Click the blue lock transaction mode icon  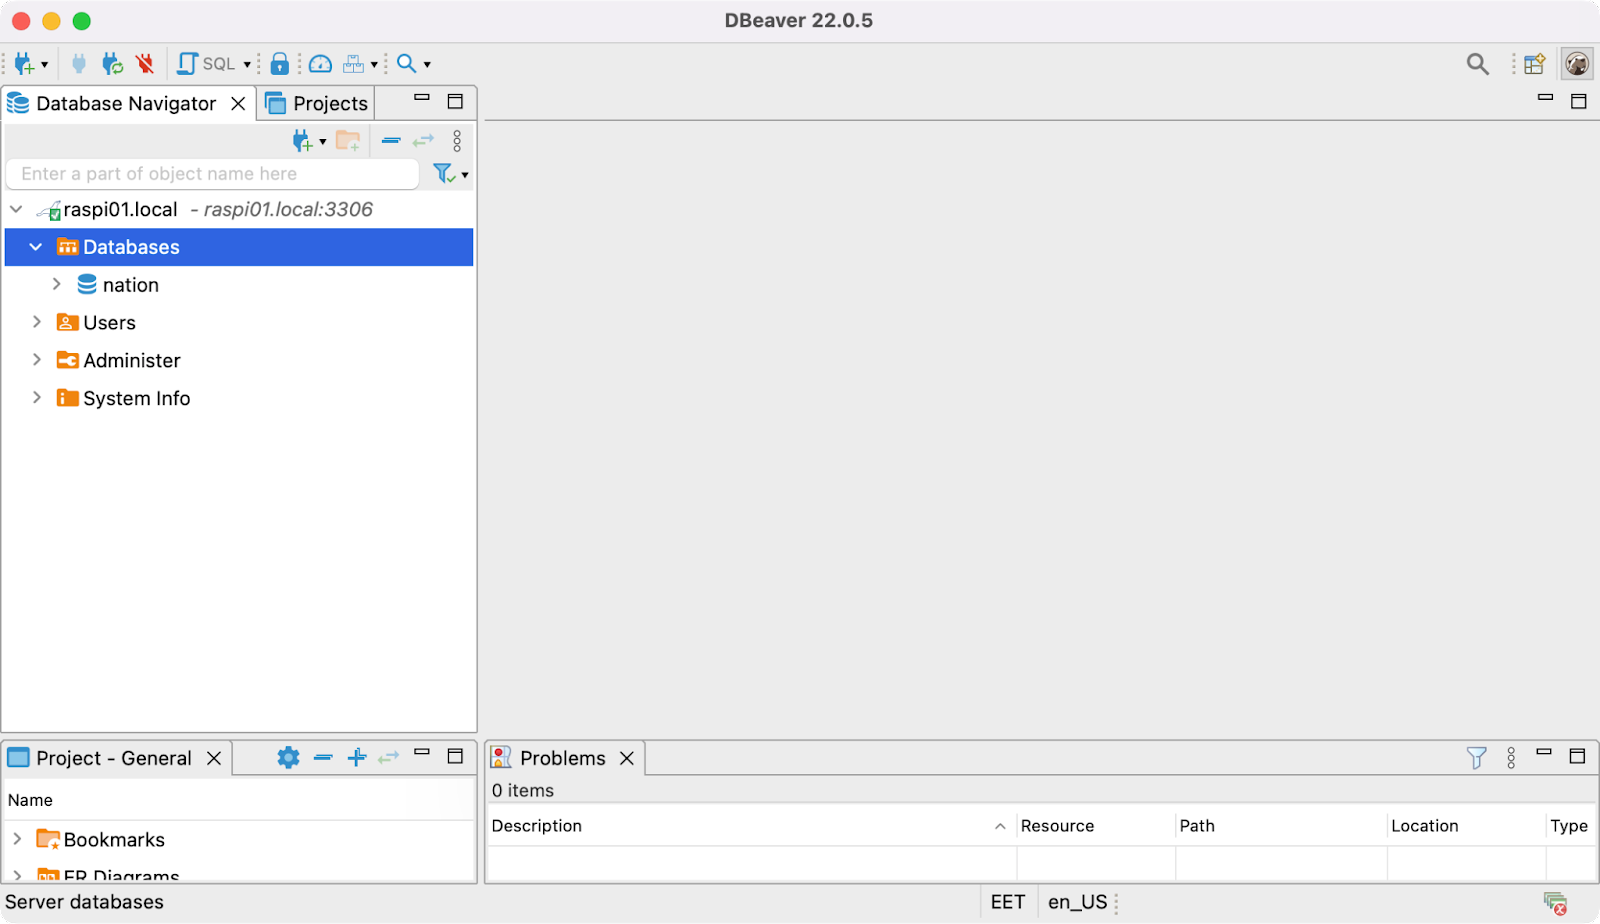point(280,64)
